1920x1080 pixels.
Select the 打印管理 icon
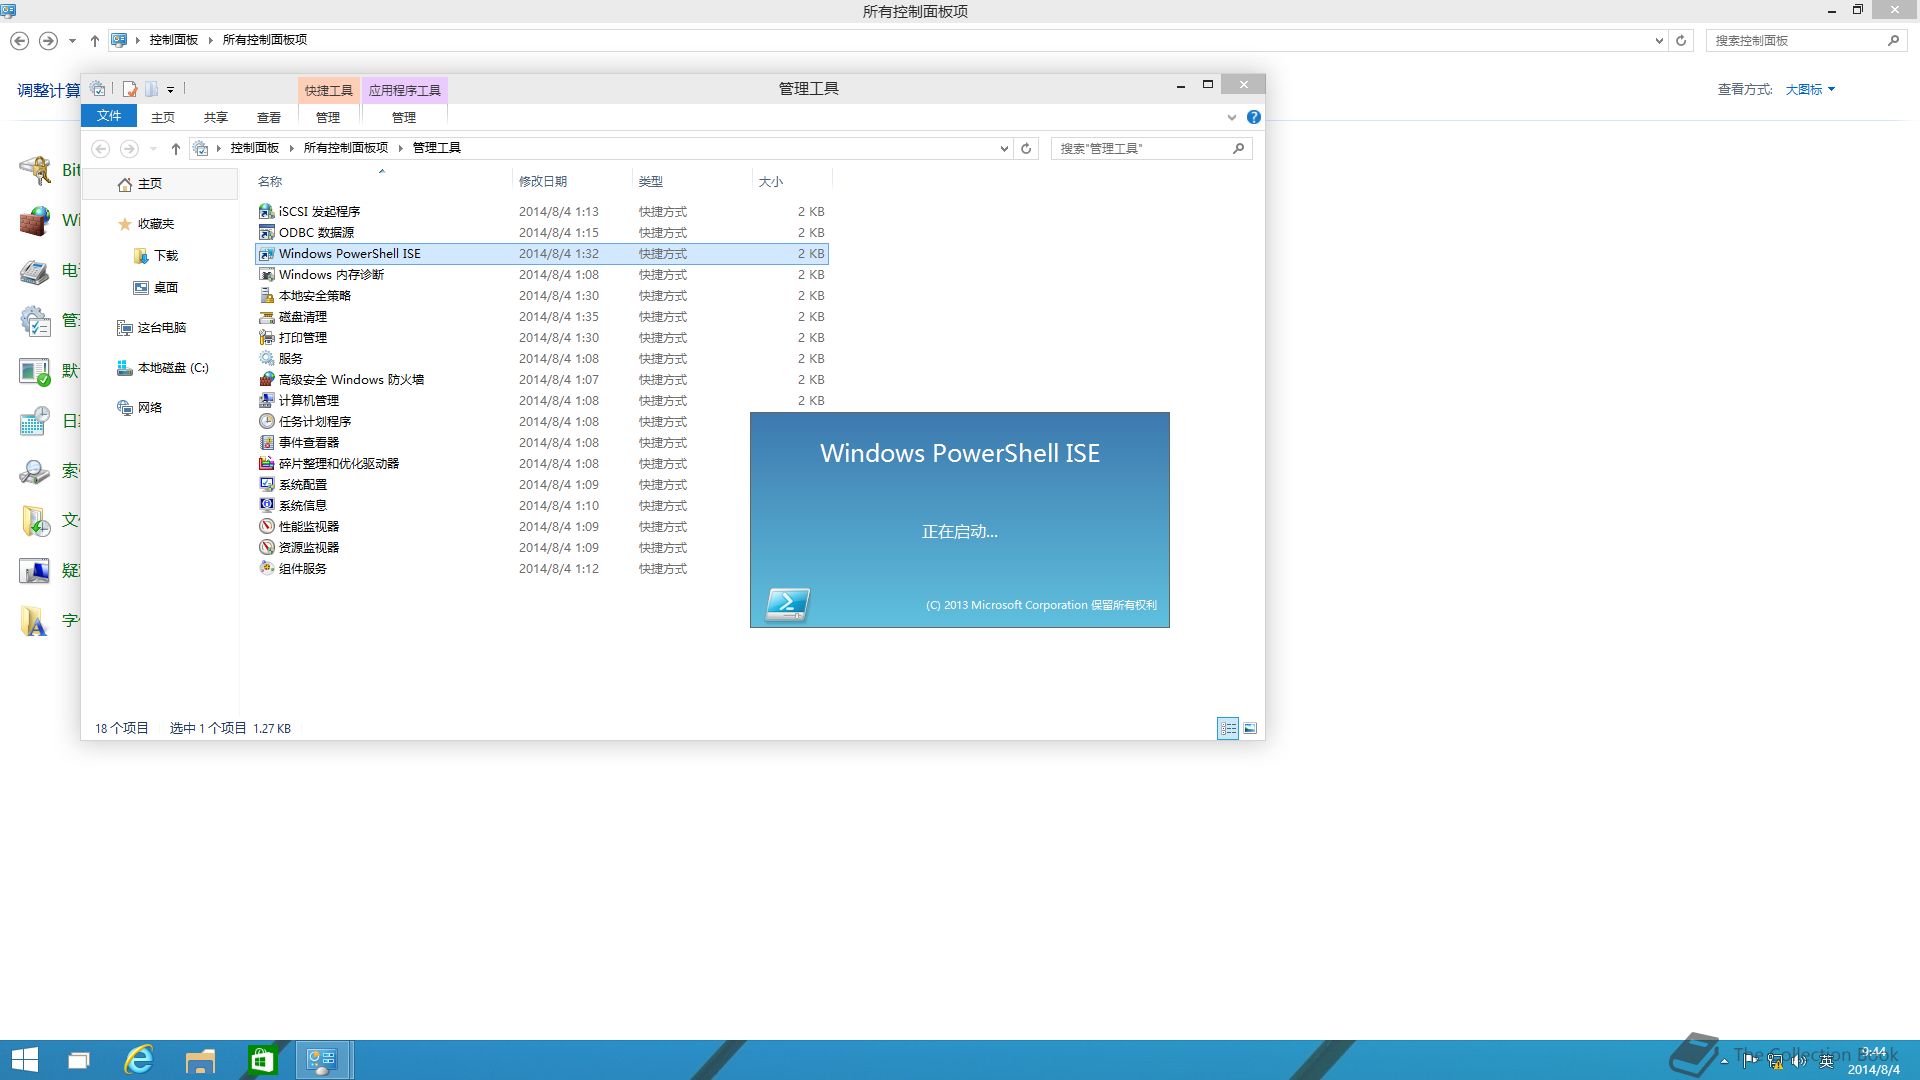(266, 338)
